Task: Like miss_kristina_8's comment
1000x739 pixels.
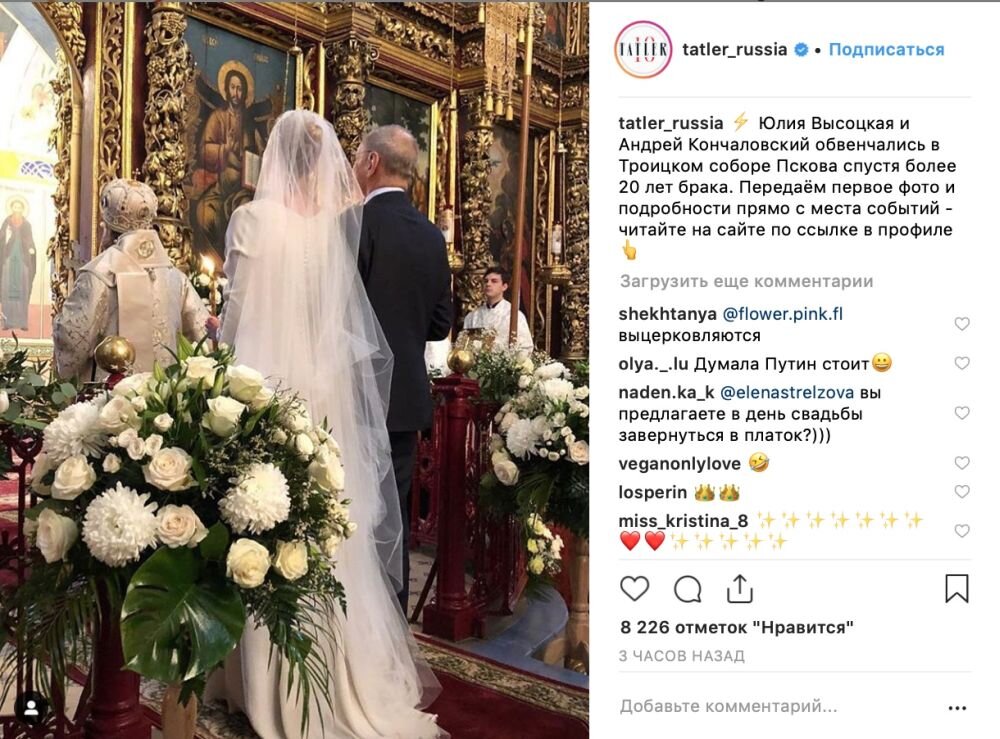Action: click(962, 530)
